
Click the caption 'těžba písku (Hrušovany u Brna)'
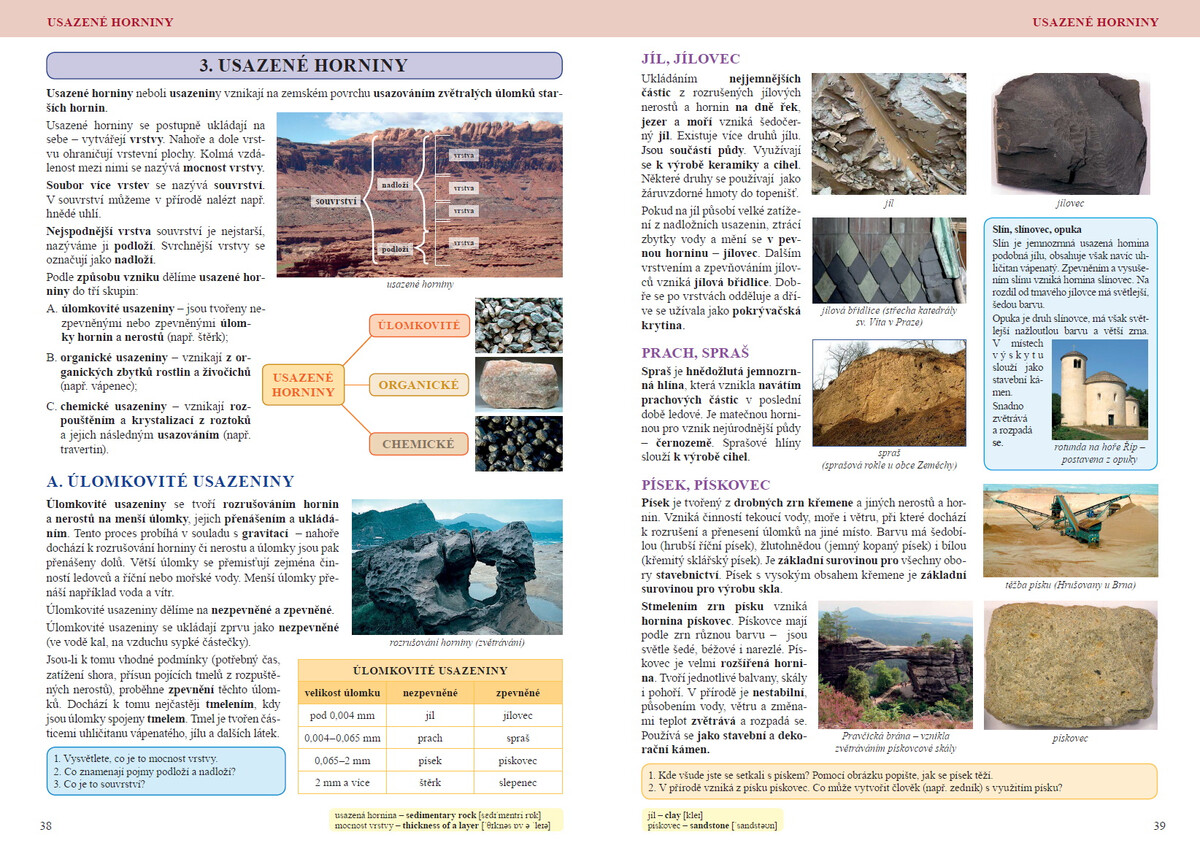1068,584
